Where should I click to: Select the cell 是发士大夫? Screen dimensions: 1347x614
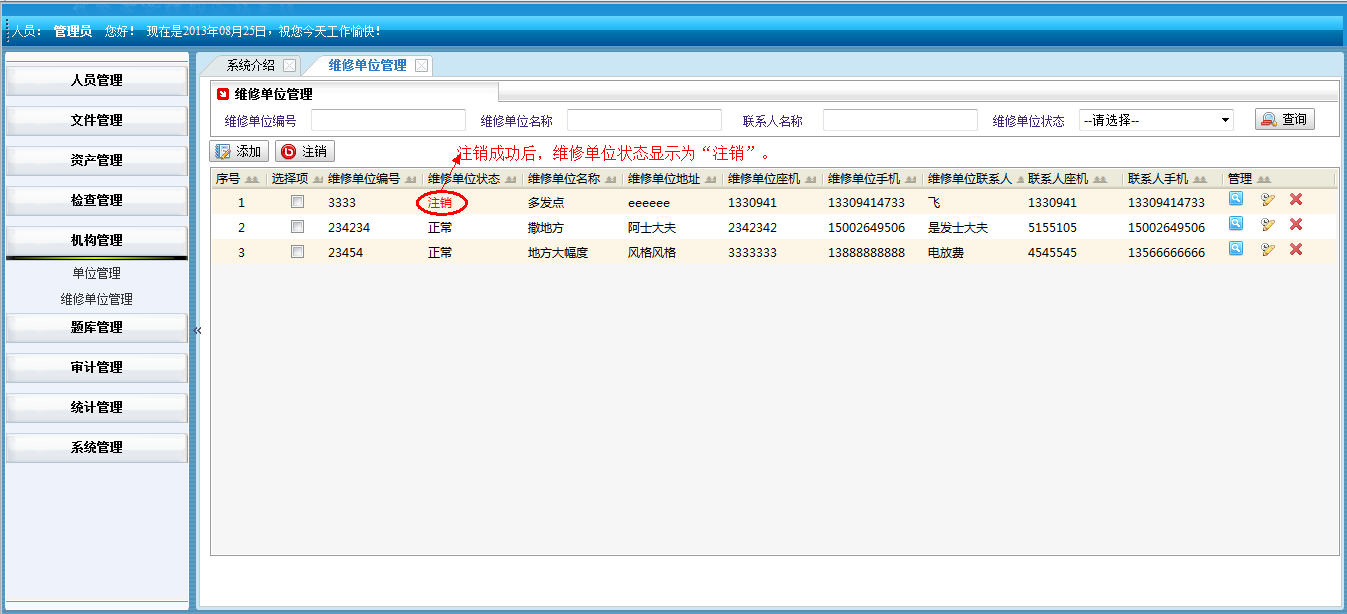click(958, 228)
